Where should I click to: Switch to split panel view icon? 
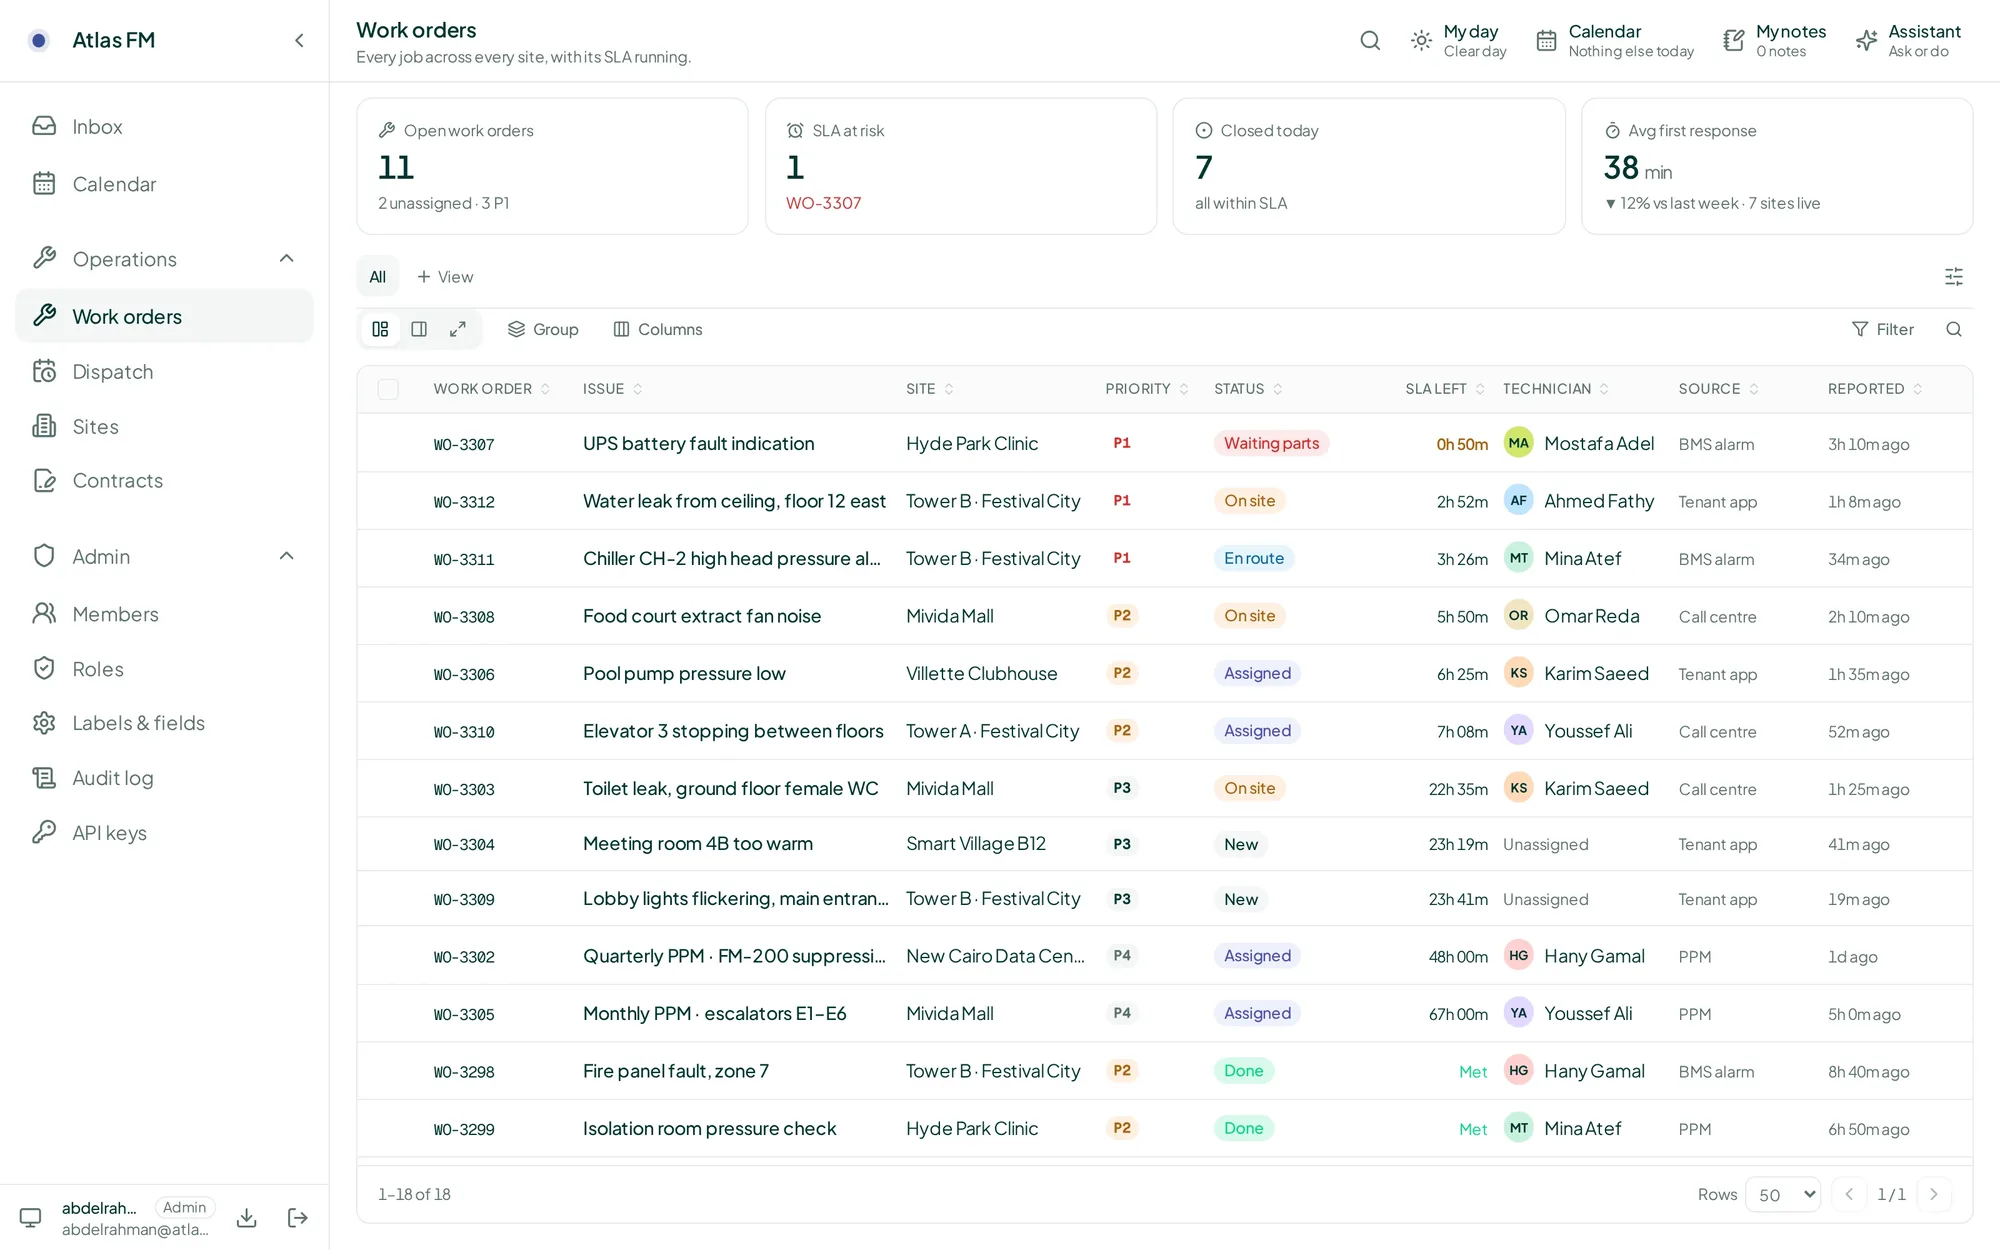419,329
